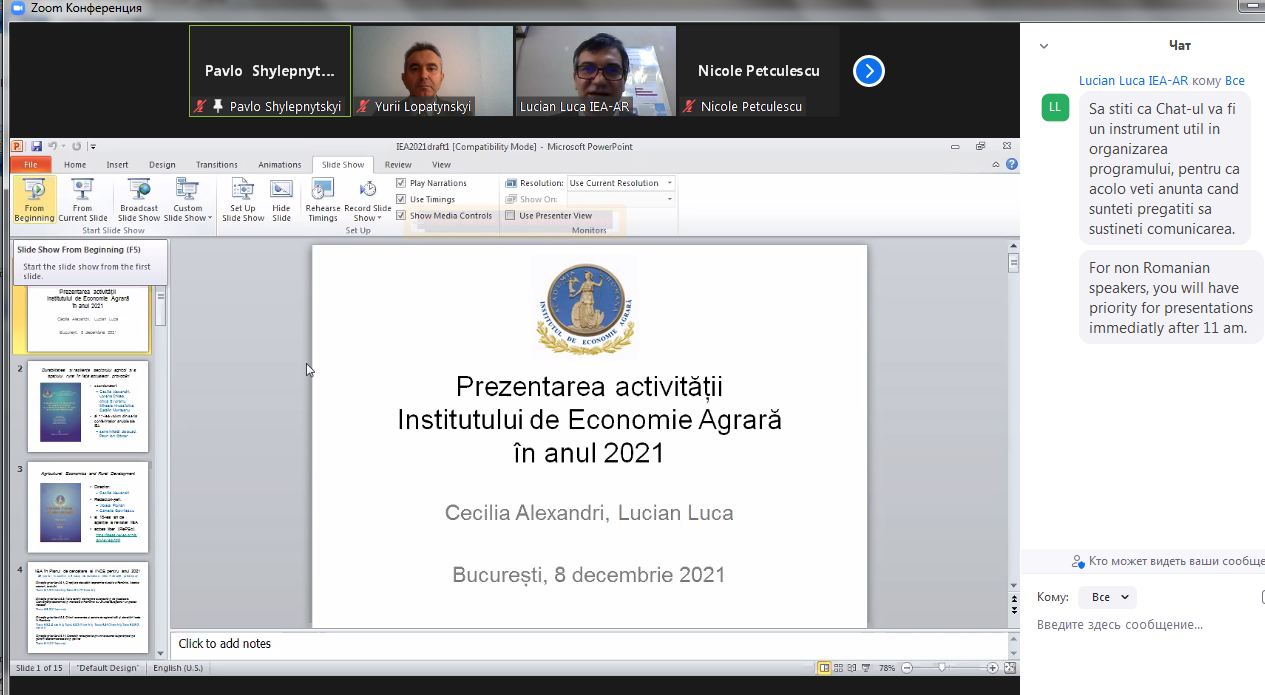Click the Zoom logo in window title

tap(16, 8)
